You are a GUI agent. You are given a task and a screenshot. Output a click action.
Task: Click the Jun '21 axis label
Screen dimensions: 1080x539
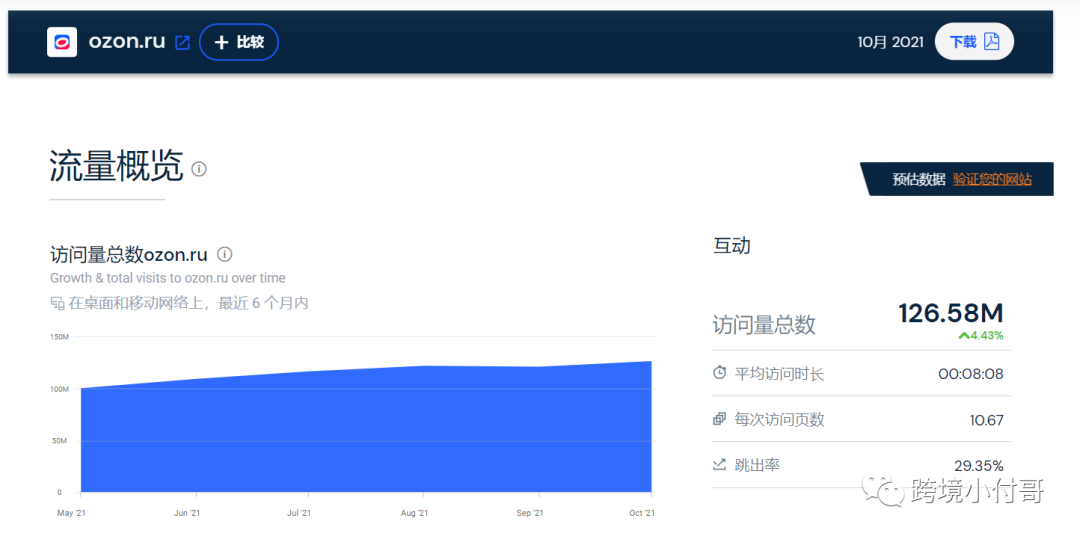[187, 514]
